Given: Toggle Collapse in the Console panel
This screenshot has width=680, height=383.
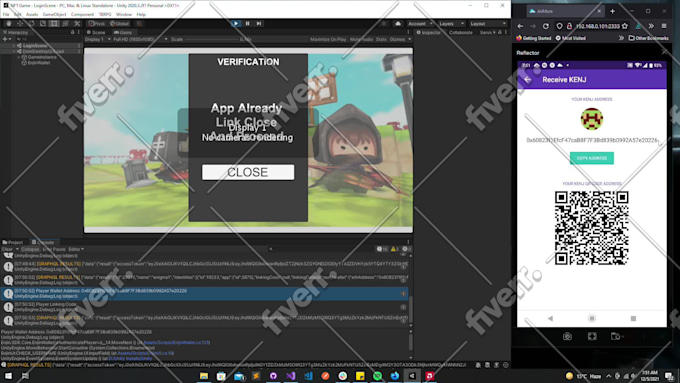Looking at the screenshot, I should [x=30, y=249].
